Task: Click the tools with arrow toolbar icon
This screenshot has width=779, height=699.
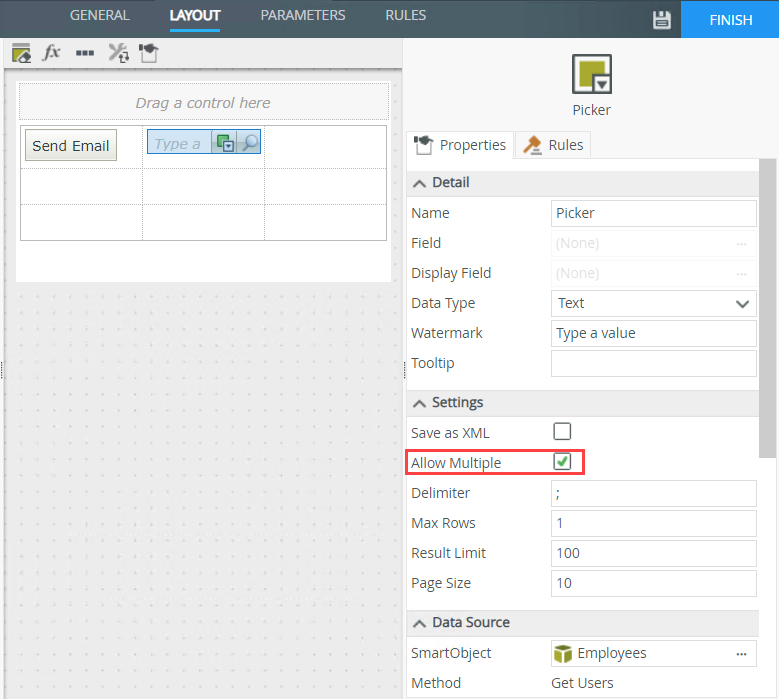Action: tap(118, 53)
